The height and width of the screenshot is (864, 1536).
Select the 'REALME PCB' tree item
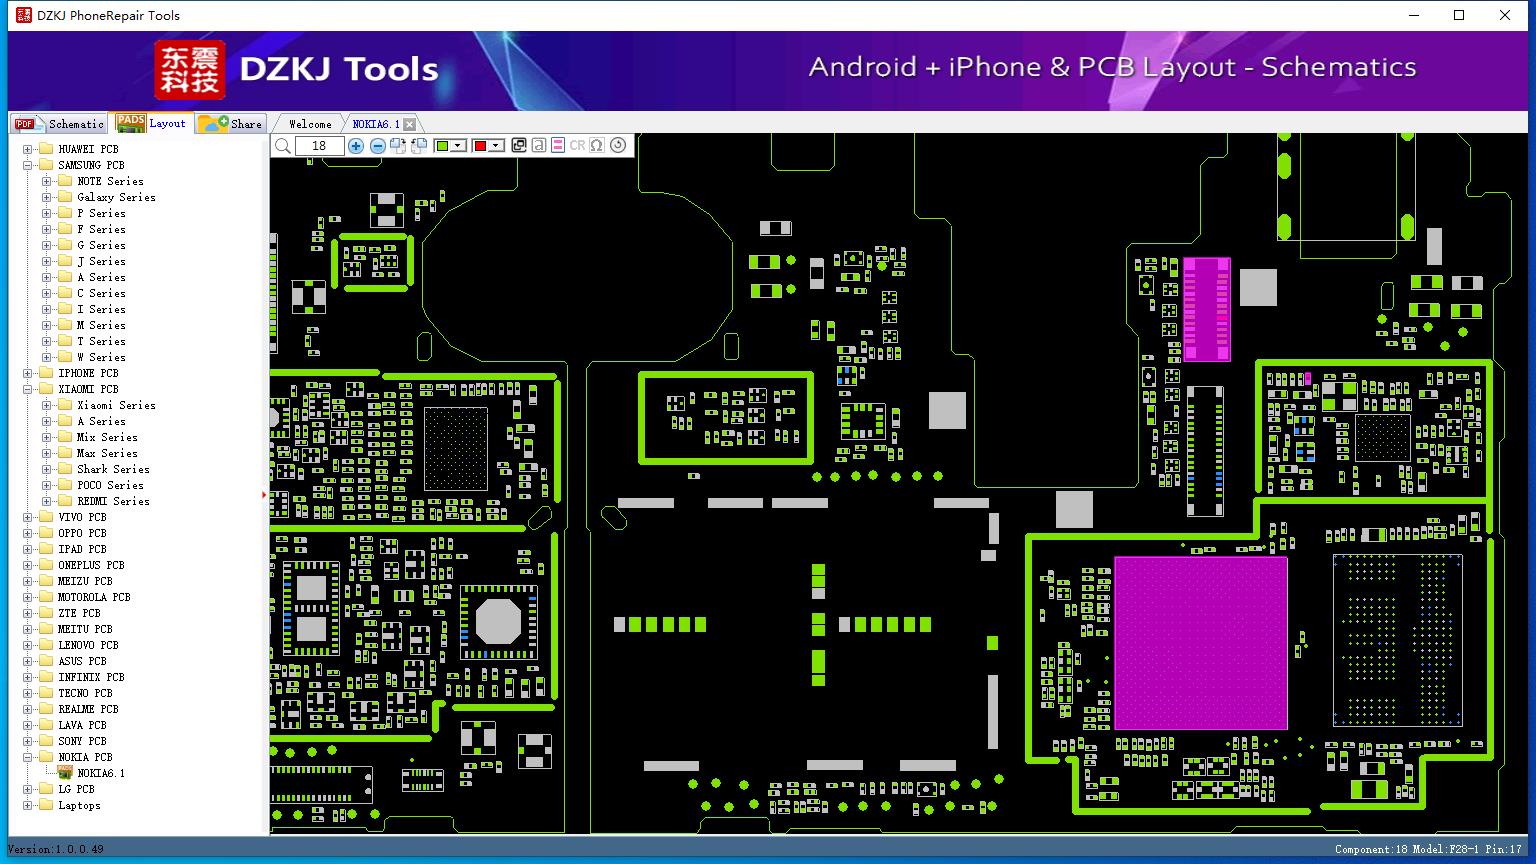(88, 709)
